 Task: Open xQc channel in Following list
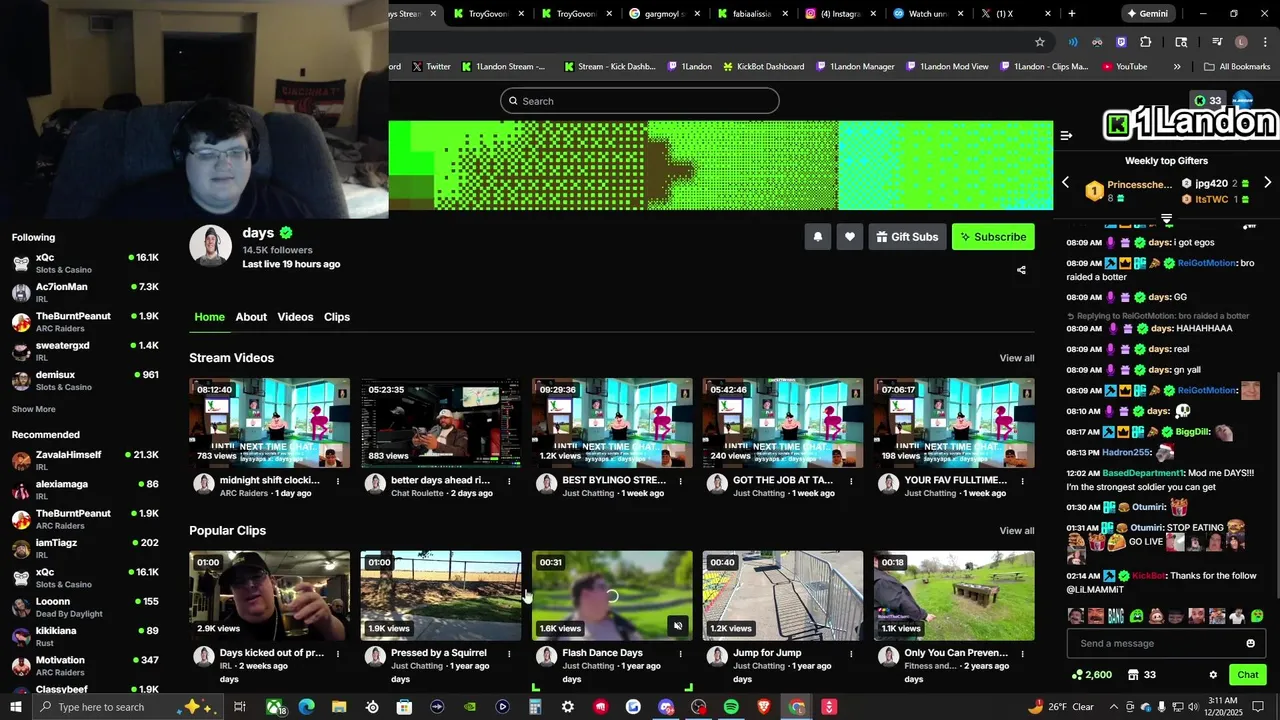[84, 263]
